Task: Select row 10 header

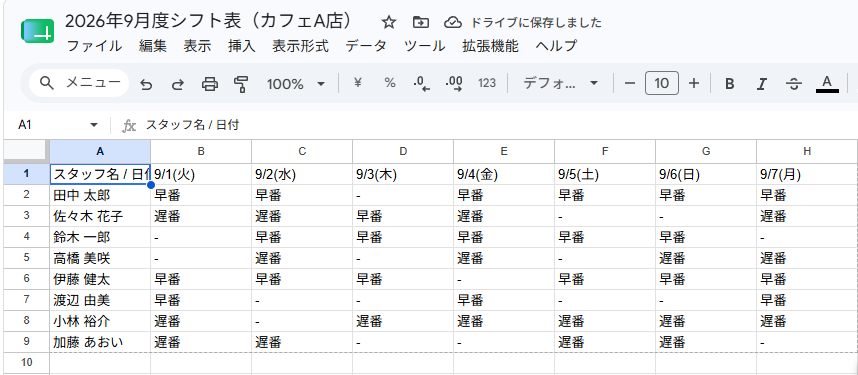Action: tap(27, 362)
